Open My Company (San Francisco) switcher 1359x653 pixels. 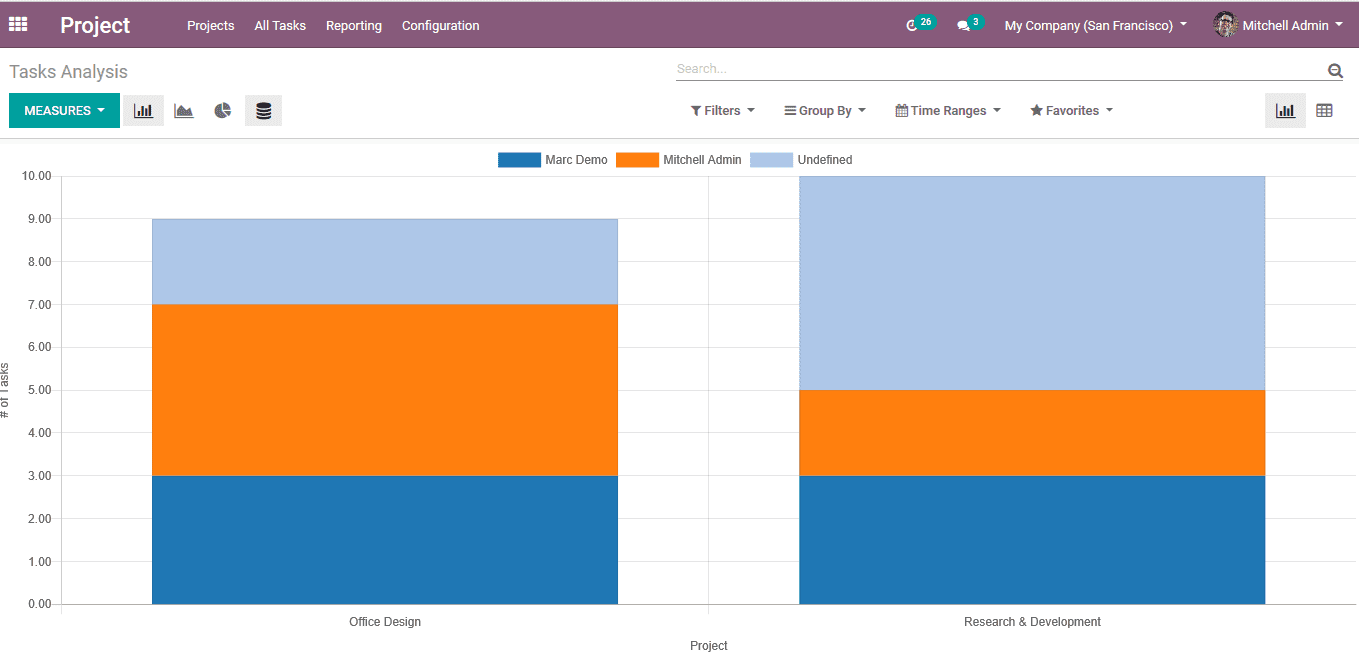pos(1096,25)
